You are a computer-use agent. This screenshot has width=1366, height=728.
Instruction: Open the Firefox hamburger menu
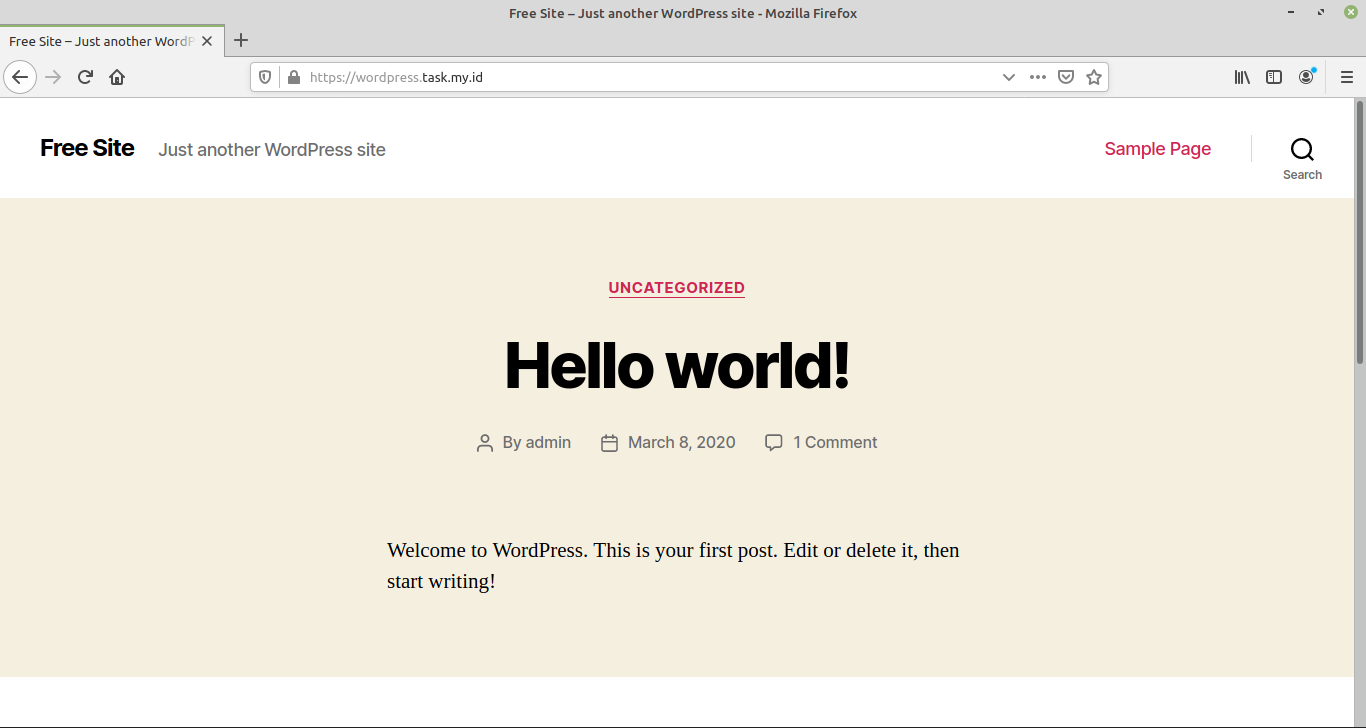point(1347,77)
